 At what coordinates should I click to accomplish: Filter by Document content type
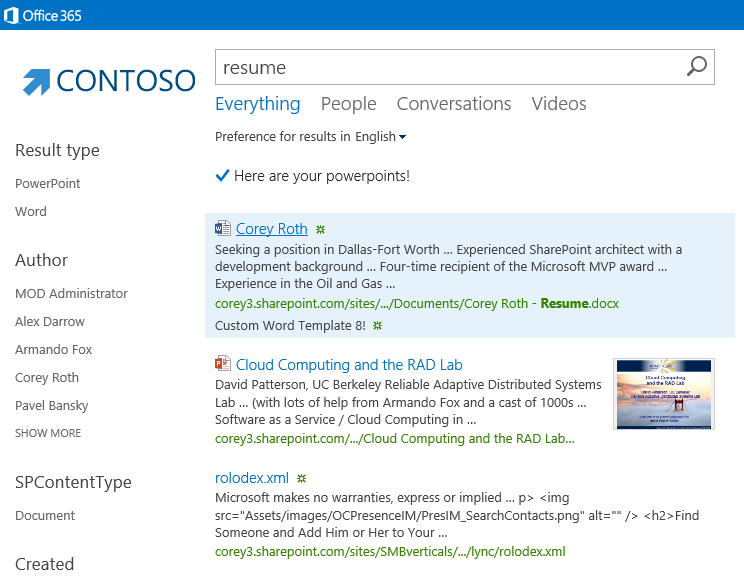click(45, 516)
